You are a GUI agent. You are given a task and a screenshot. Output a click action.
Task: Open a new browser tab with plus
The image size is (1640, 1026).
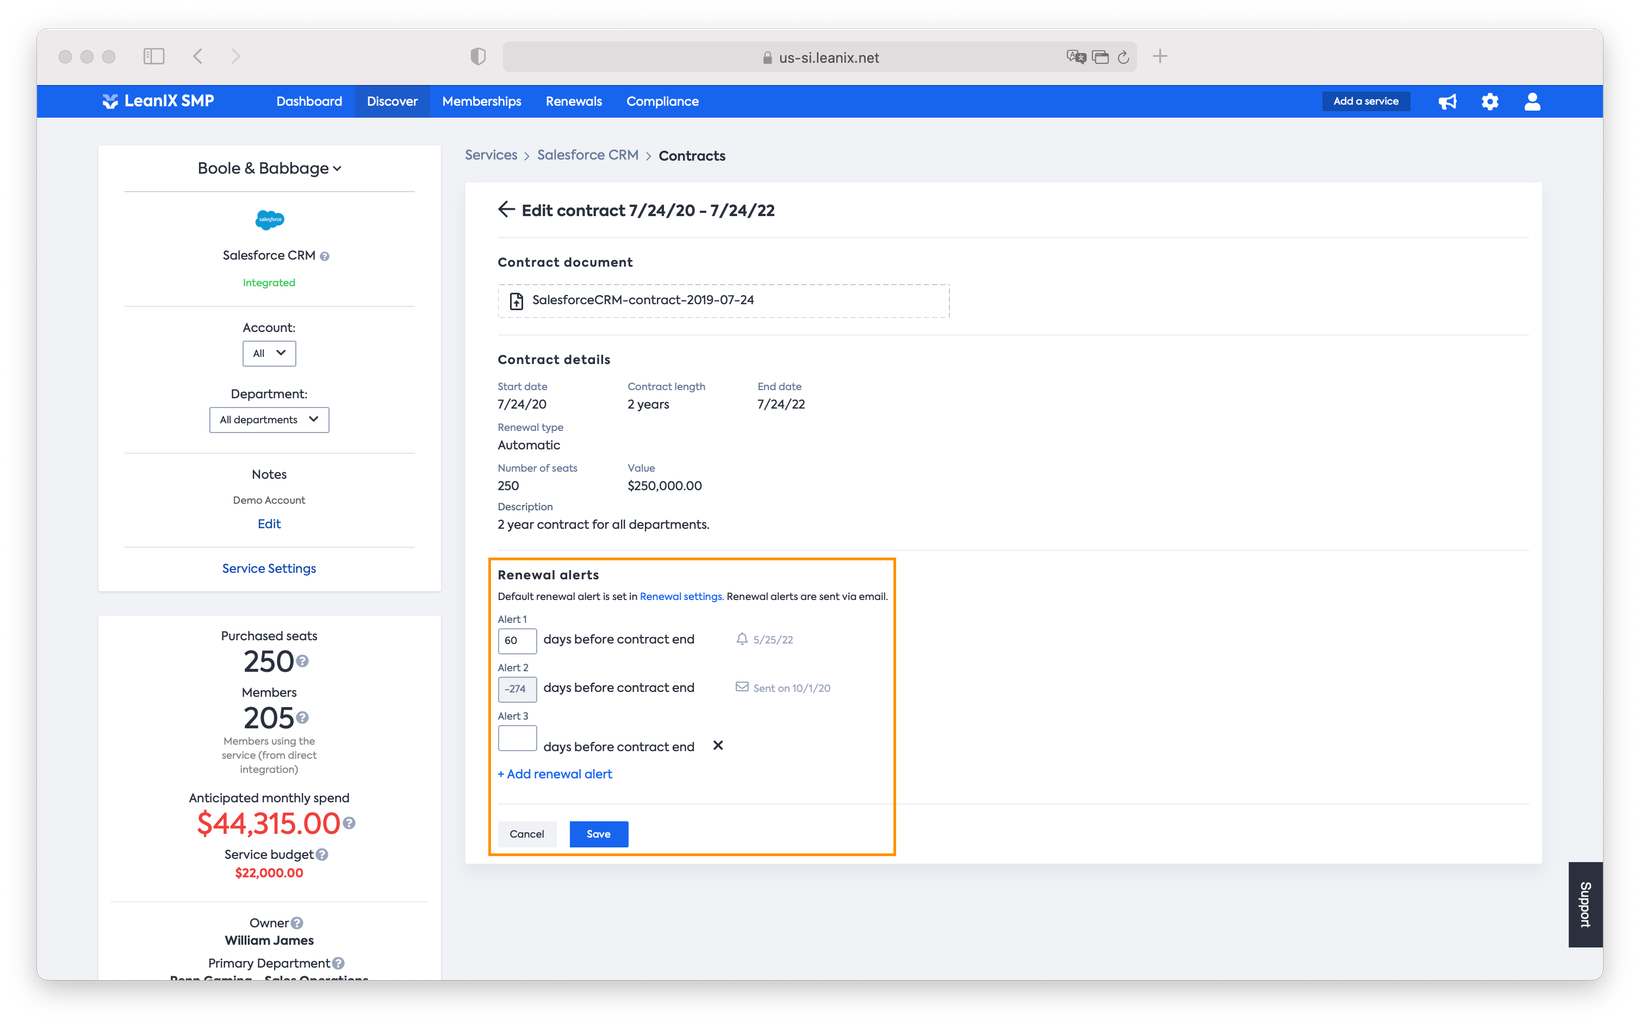[1160, 57]
